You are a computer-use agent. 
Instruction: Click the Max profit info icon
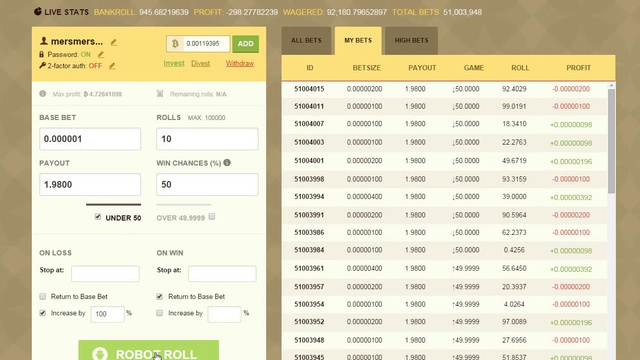click(43, 93)
